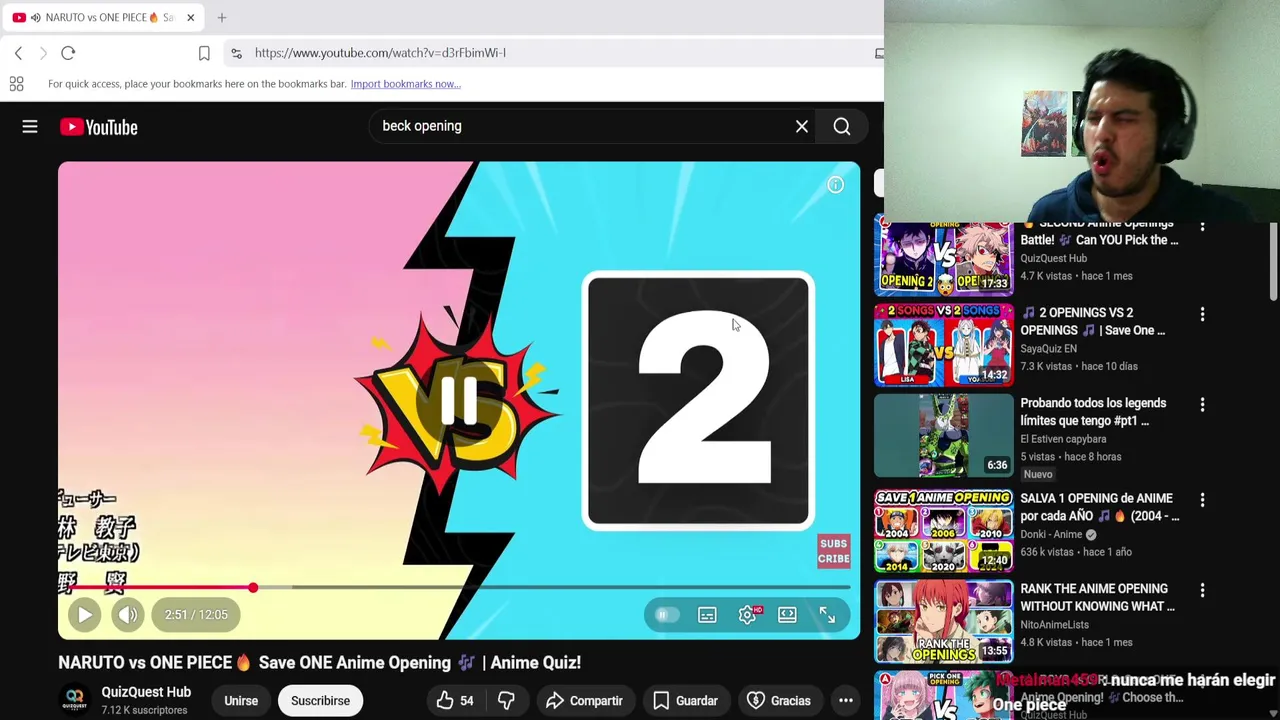
Task: Open '2 OPENINGS VS 2 OPENINGS' video thumbnail
Action: tap(944, 346)
